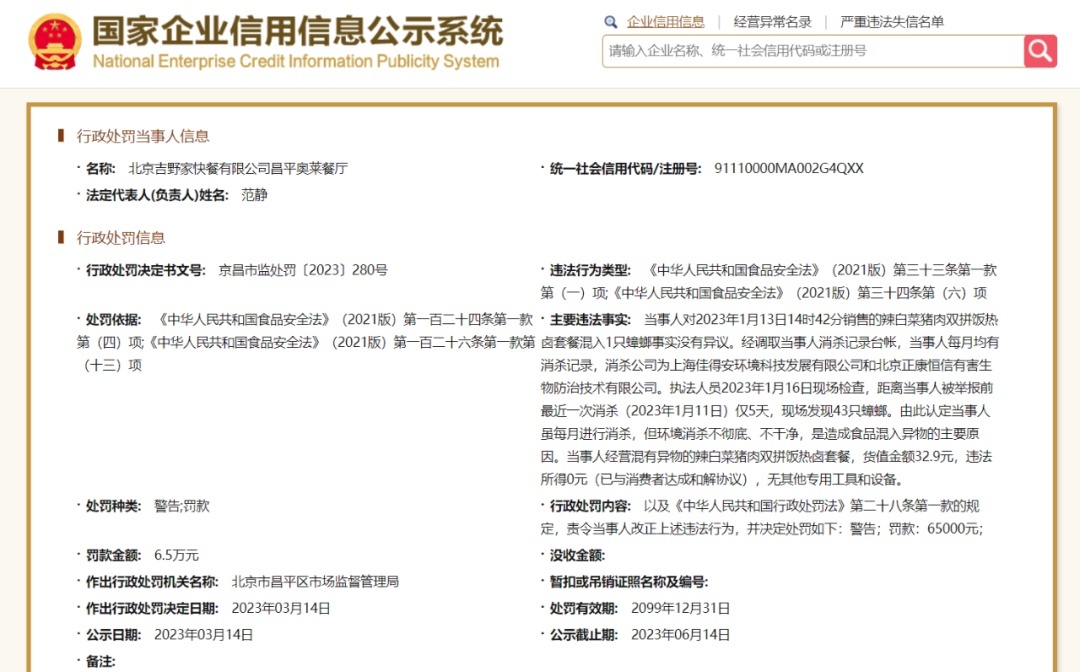Click the 6.5万元 fine amount value

pyautogui.click(x=176, y=555)
